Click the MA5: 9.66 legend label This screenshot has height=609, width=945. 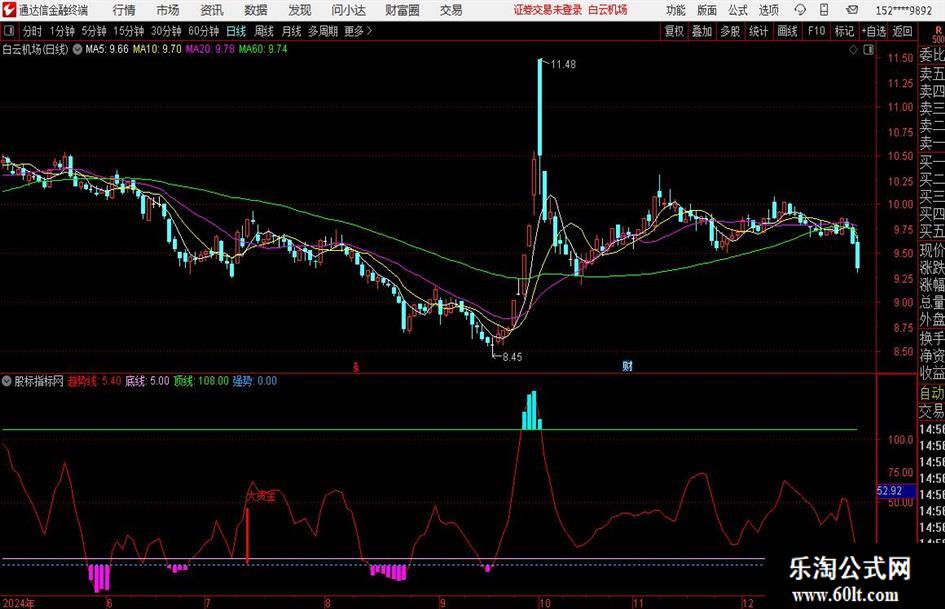pos(107,49)
